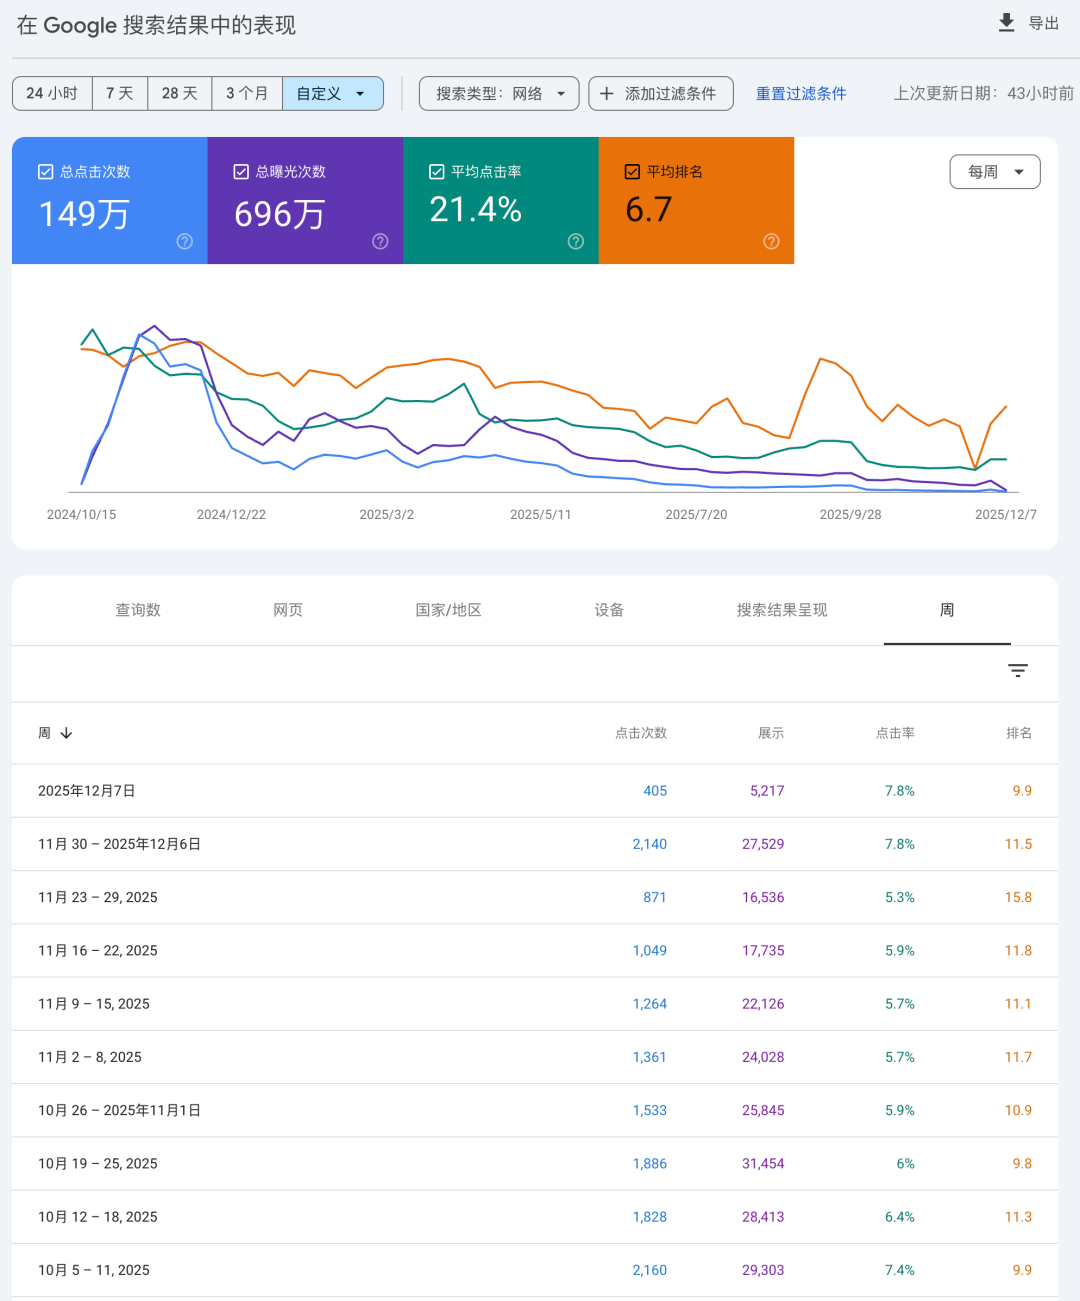1080x1301 pixels.
Task: Click the 405 clicks value
Action: (655, 791)
